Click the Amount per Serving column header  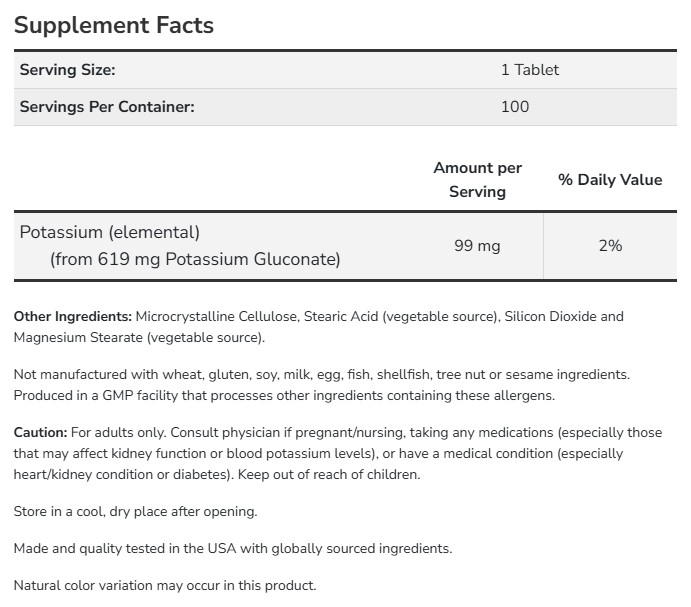(x=477, y=180)
